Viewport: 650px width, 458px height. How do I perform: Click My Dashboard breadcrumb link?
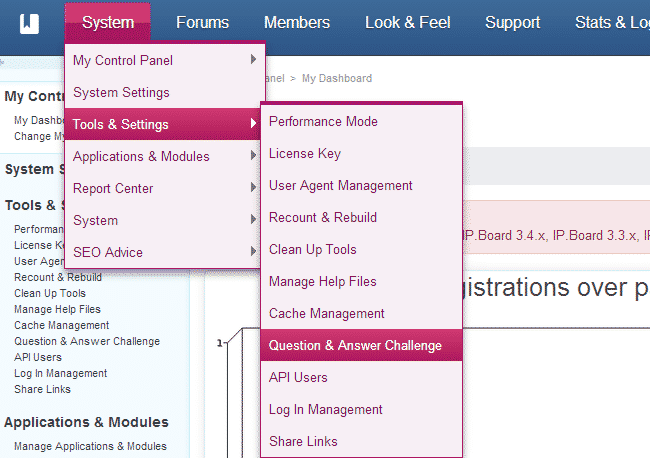click(x=337, y=78)
